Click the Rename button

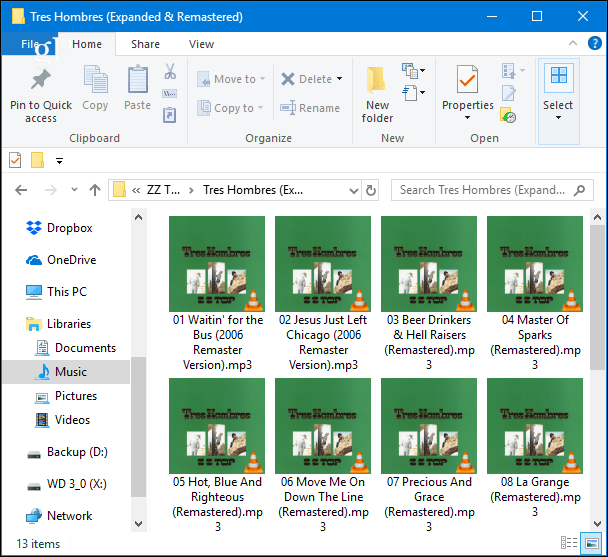point(310,108)
